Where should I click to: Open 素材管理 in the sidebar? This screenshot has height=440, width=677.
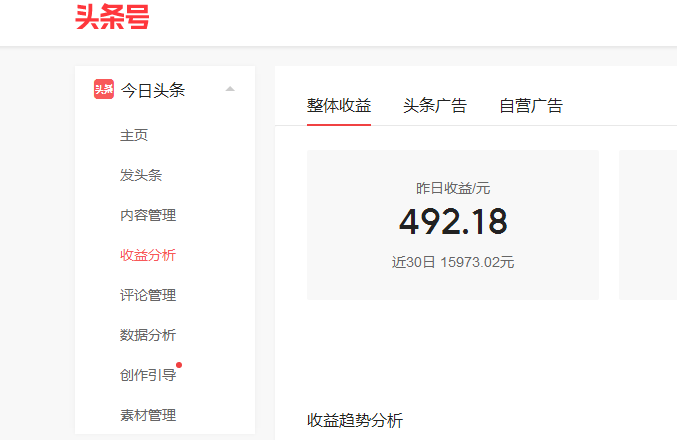(148, 415)
